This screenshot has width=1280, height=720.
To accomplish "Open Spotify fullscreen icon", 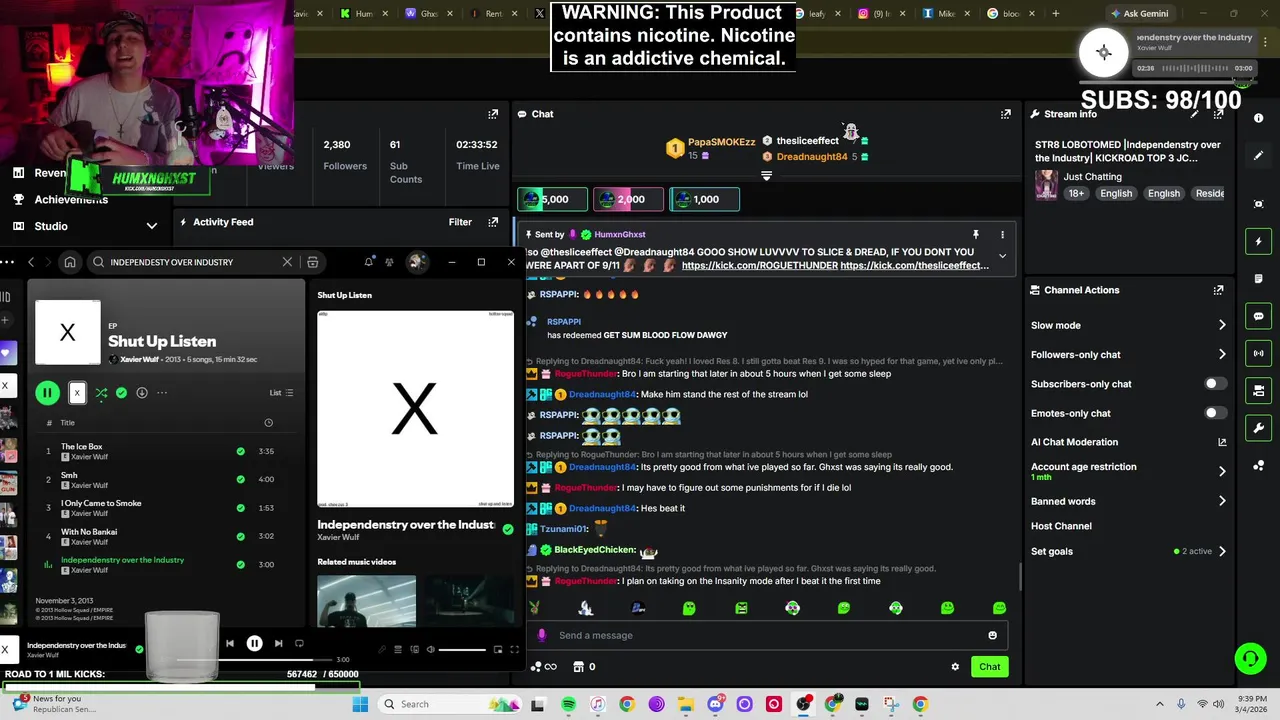I will pyautogui.click(x=514, y=650).
